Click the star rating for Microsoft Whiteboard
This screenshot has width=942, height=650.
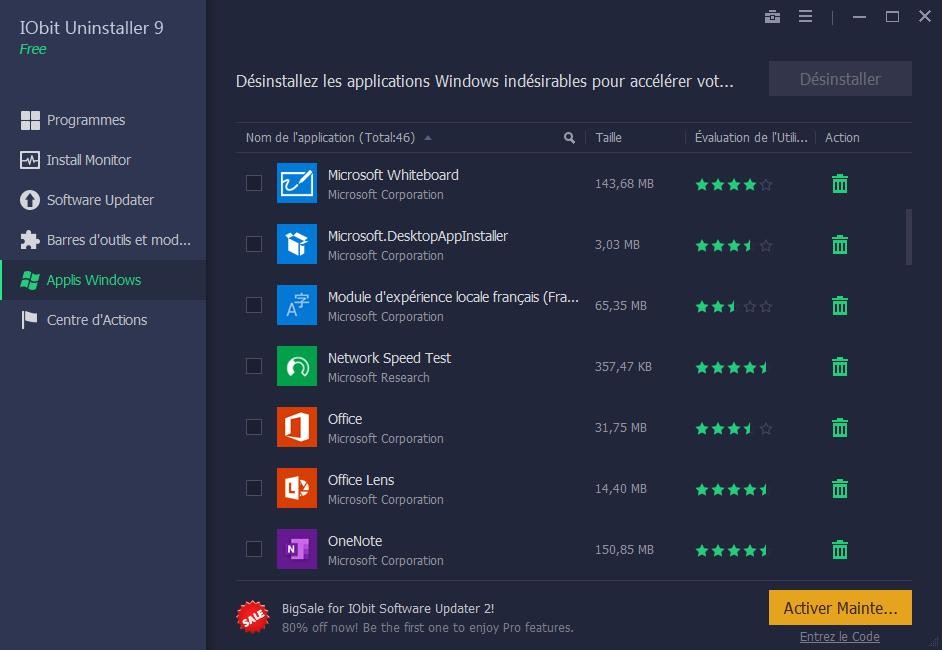(x=734, y=185)
